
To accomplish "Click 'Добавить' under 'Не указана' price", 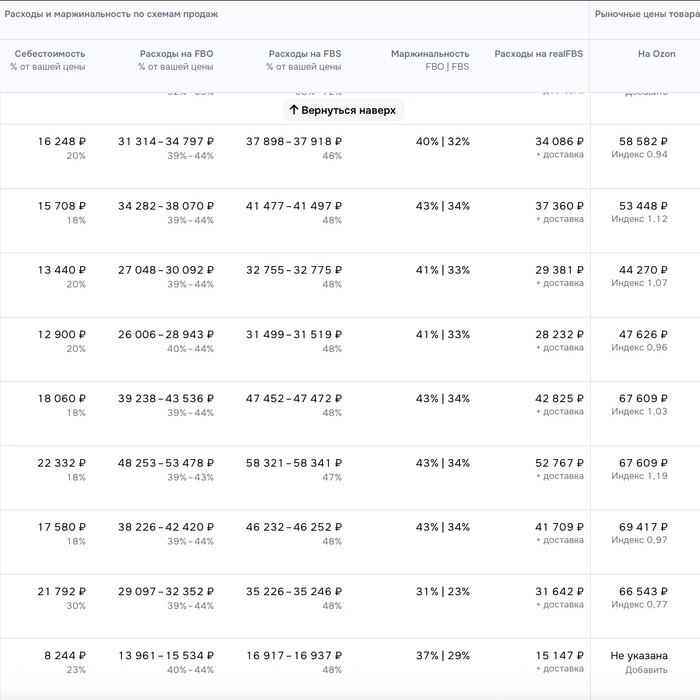I will (x=646, y=670).
